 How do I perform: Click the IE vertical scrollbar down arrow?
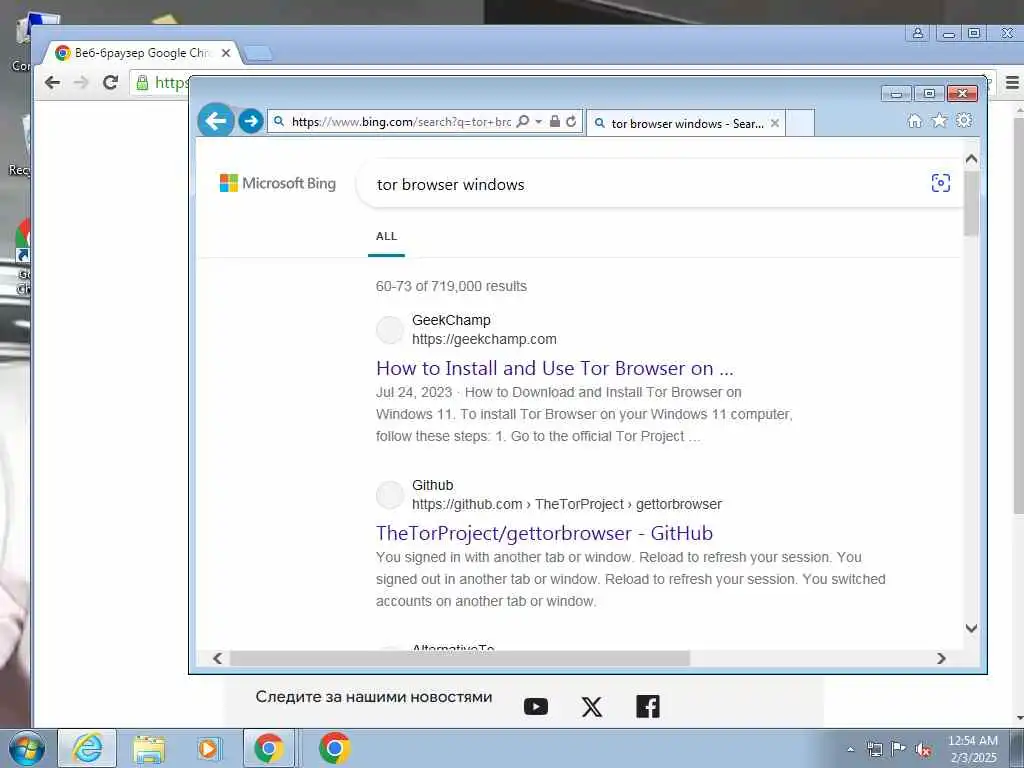(971, 628)
